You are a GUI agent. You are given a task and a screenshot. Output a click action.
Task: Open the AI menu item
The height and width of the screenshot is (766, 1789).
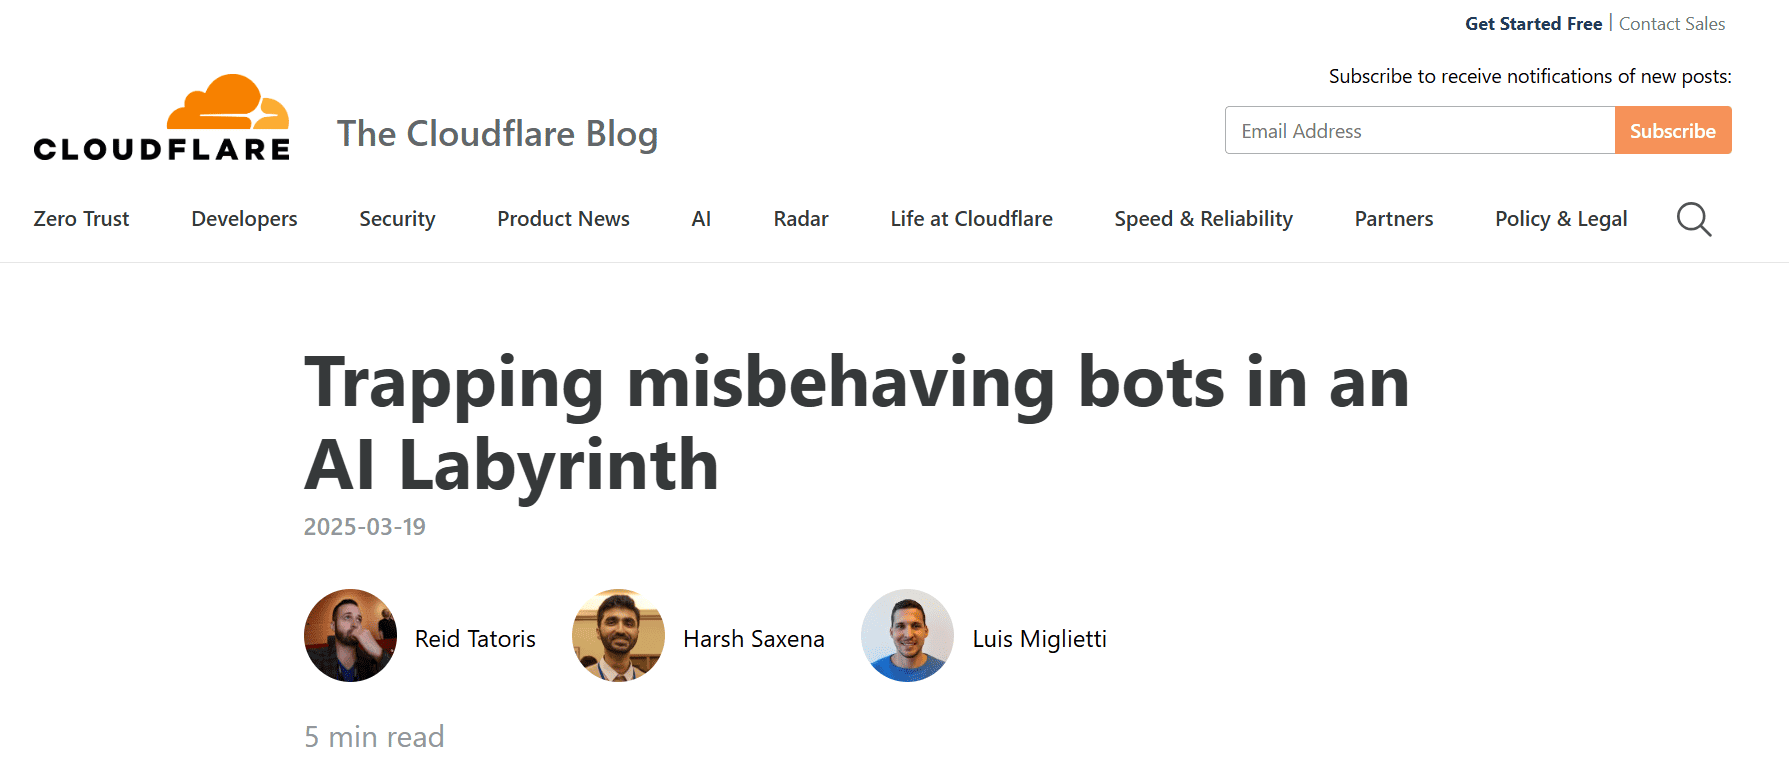pyautogui.click(x=701, y=218)
